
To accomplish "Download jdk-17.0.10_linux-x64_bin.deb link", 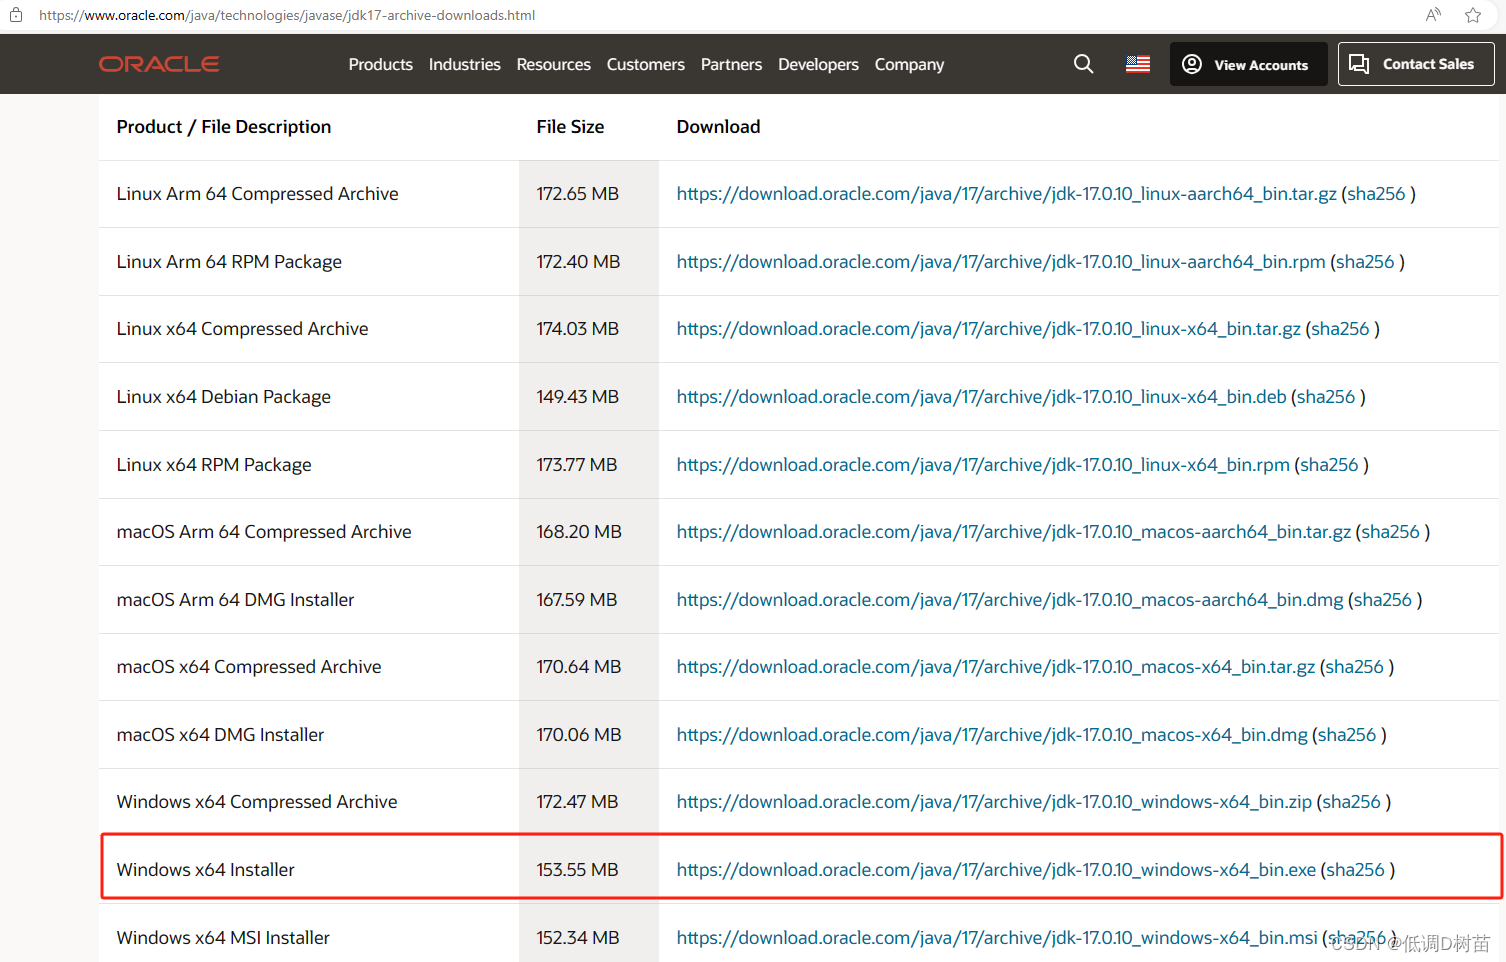I will coord(981,397).
